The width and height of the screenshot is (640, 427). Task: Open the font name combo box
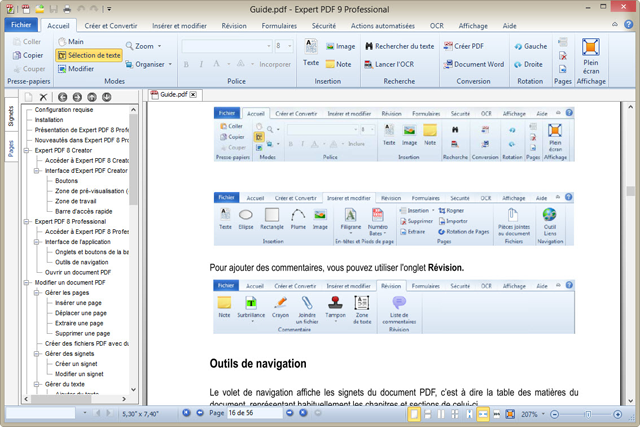click(227, 46)
